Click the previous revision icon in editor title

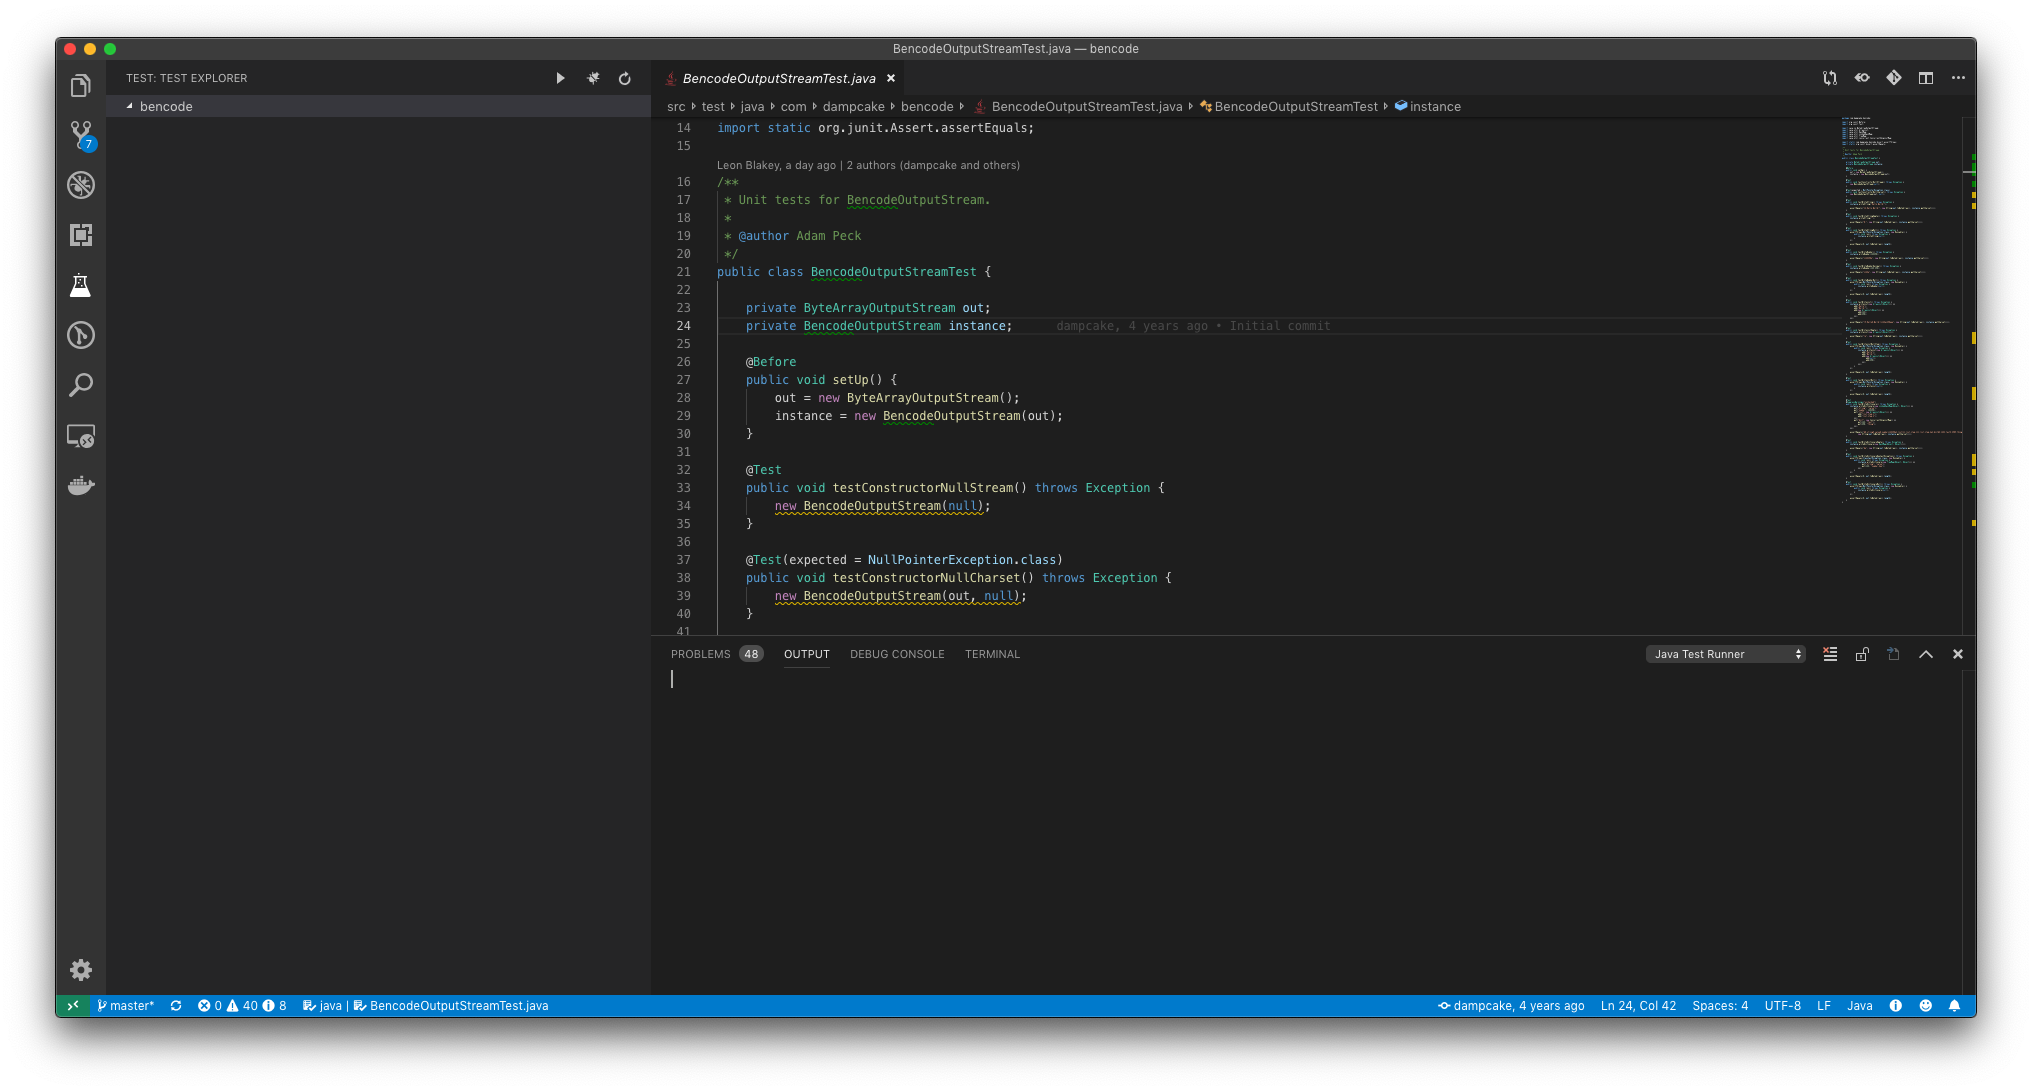(1862, 78)
